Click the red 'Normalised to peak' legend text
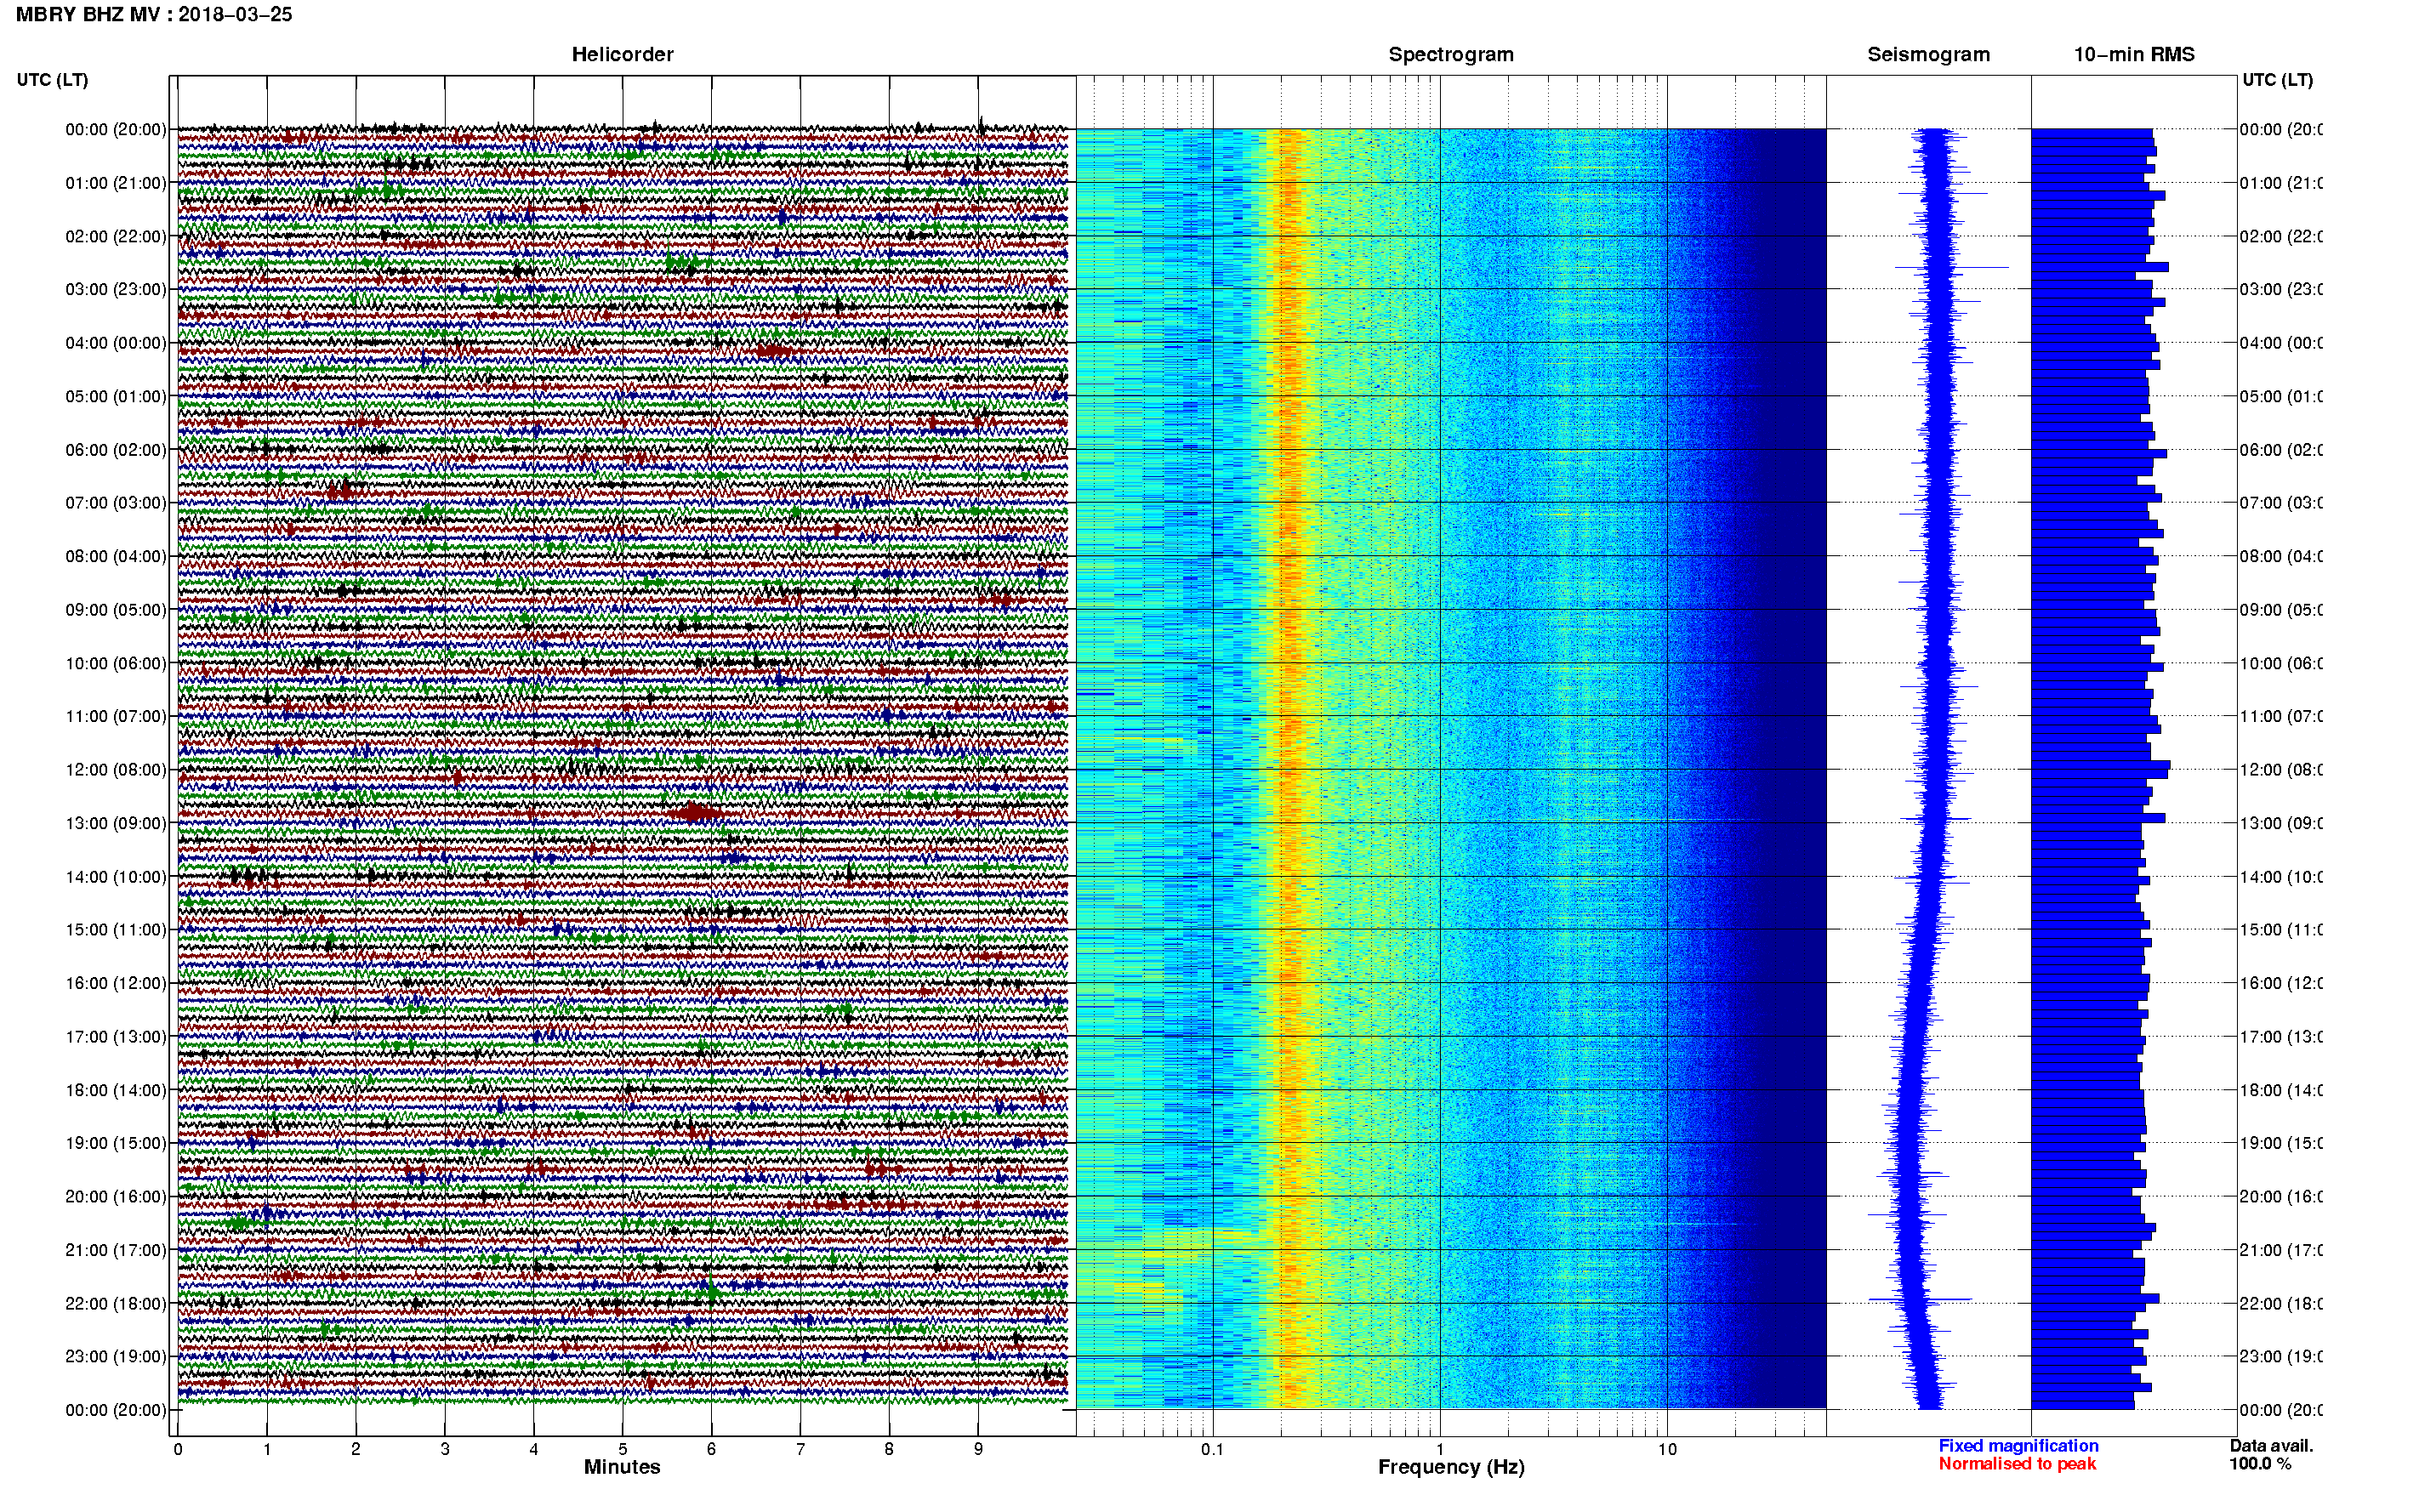The width and height of the screenshot is (2419, 1512). [x=2017, y=1464]
